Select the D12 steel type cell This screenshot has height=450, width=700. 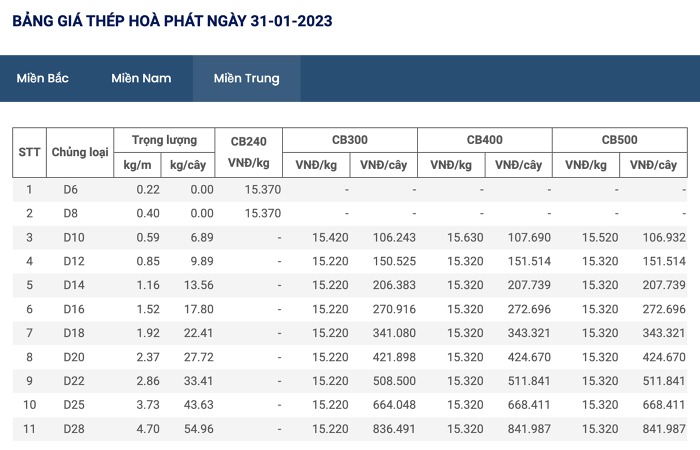click(x=74, y=261)
